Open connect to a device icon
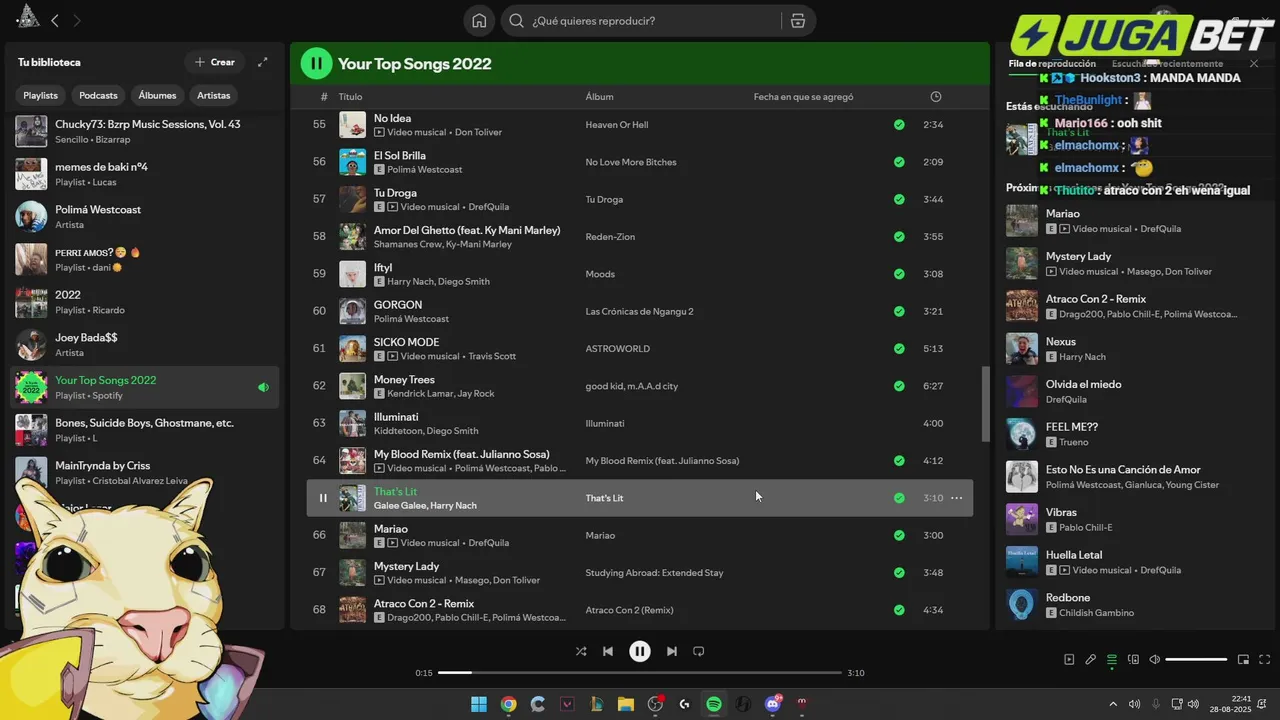The width and height of the screenshot is (1280, 720). click(1133, 660)
